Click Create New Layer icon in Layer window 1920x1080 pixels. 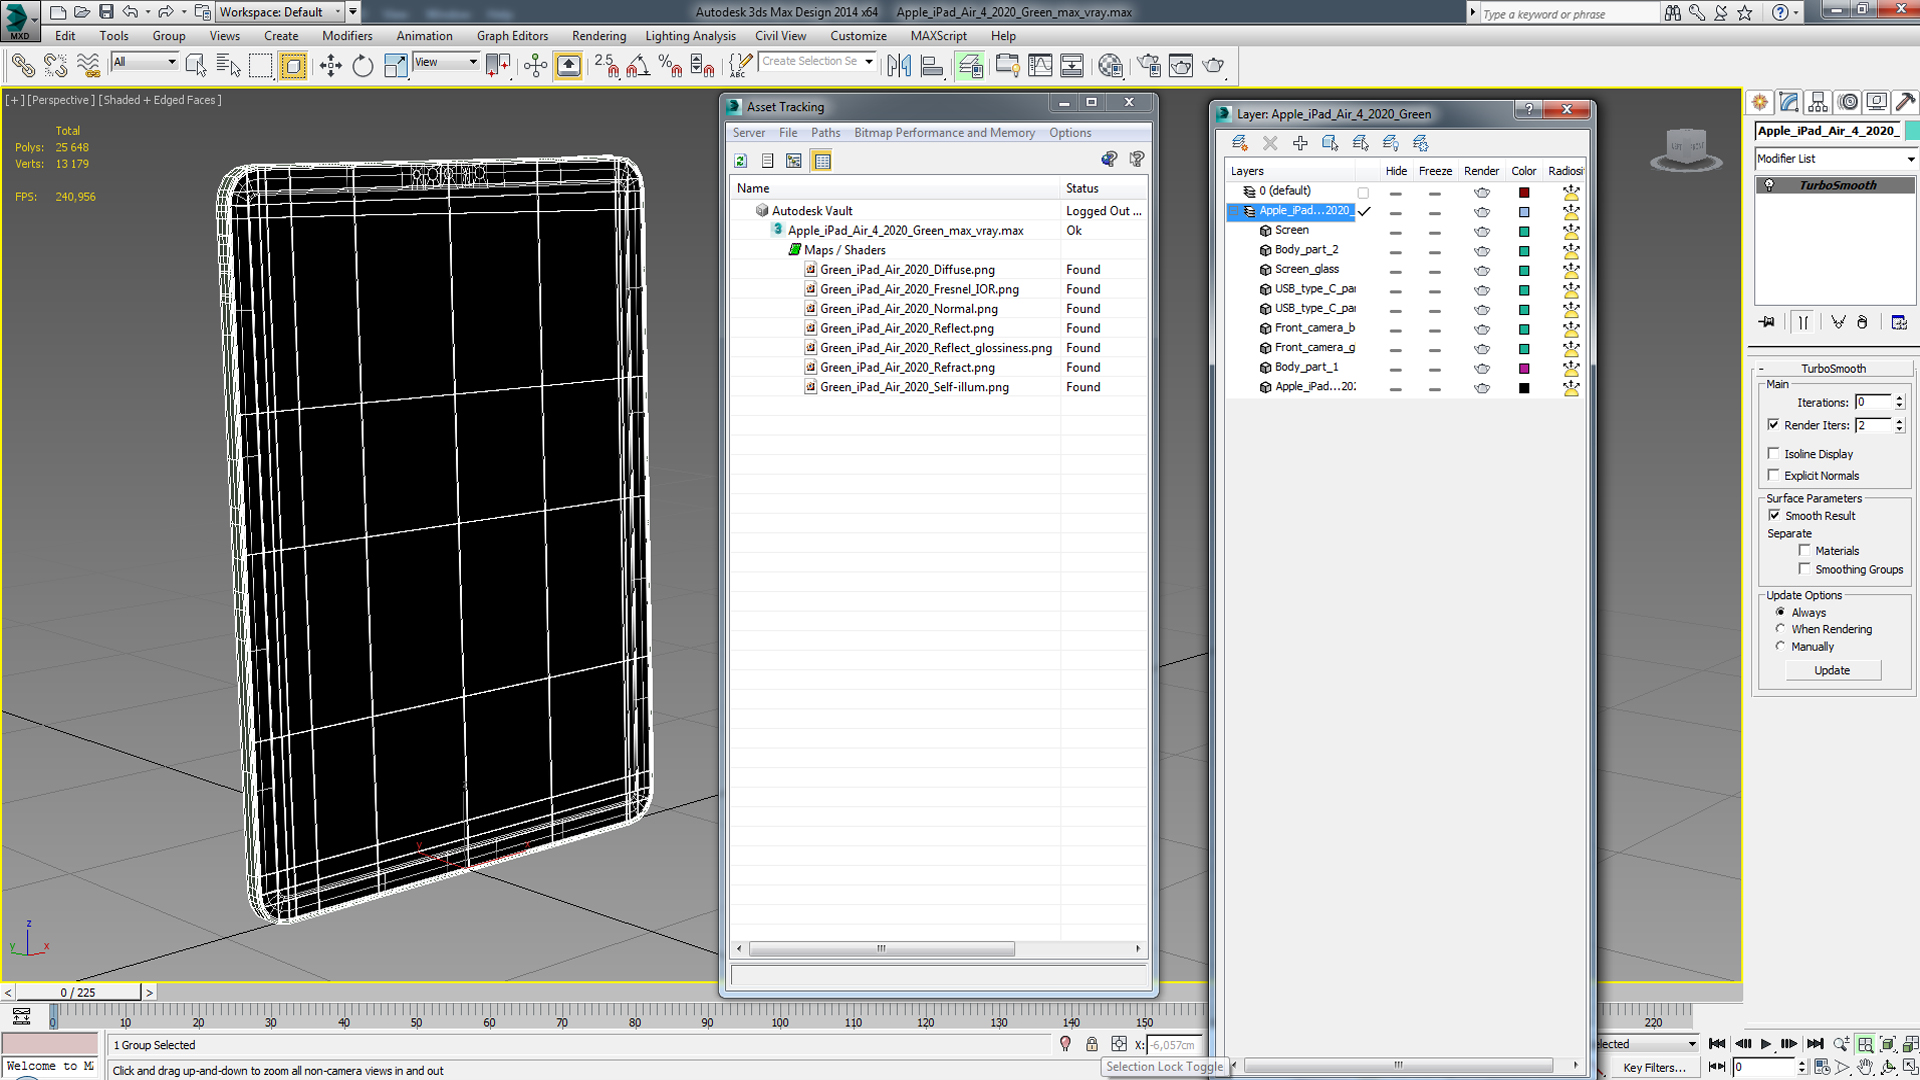(1240, 143)
